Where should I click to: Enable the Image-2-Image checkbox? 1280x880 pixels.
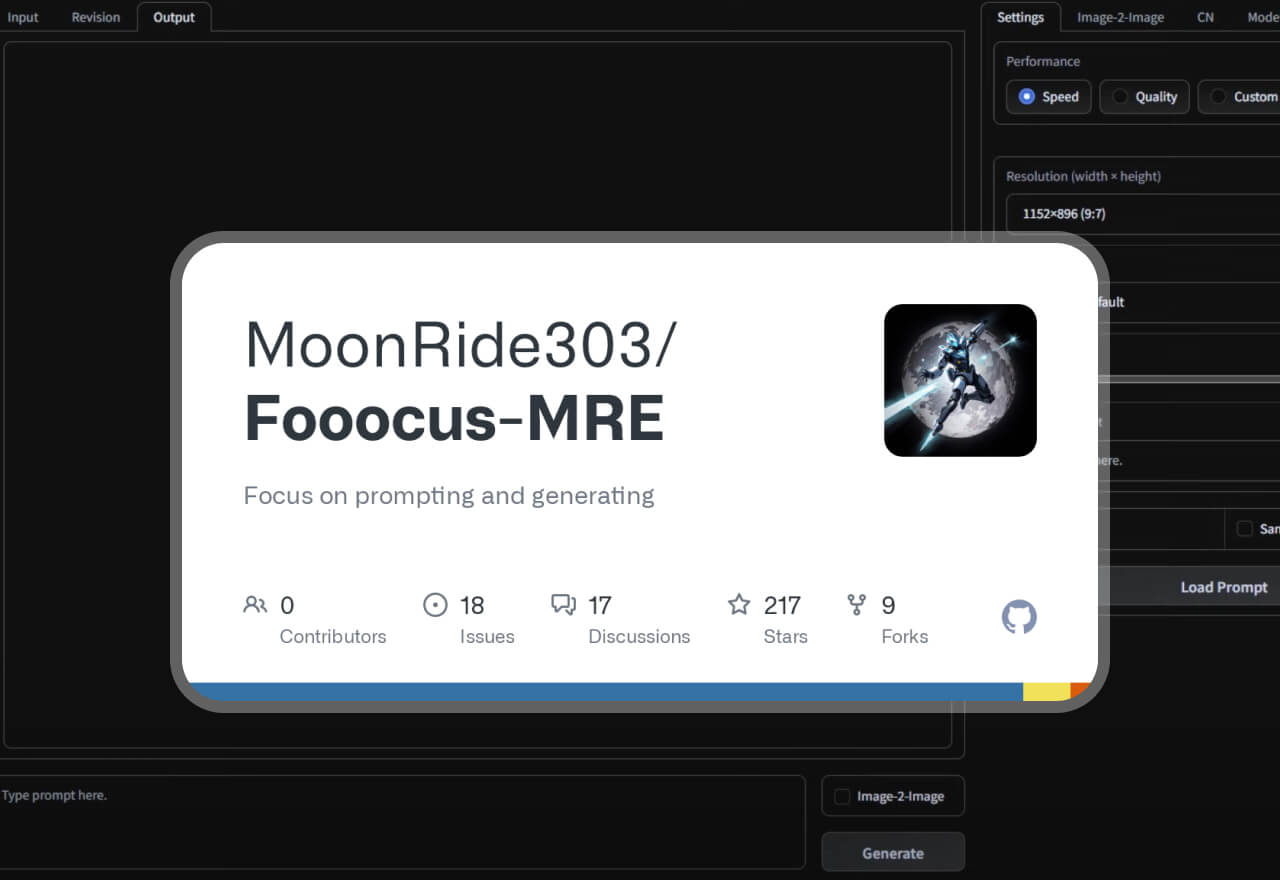[843, 796]
